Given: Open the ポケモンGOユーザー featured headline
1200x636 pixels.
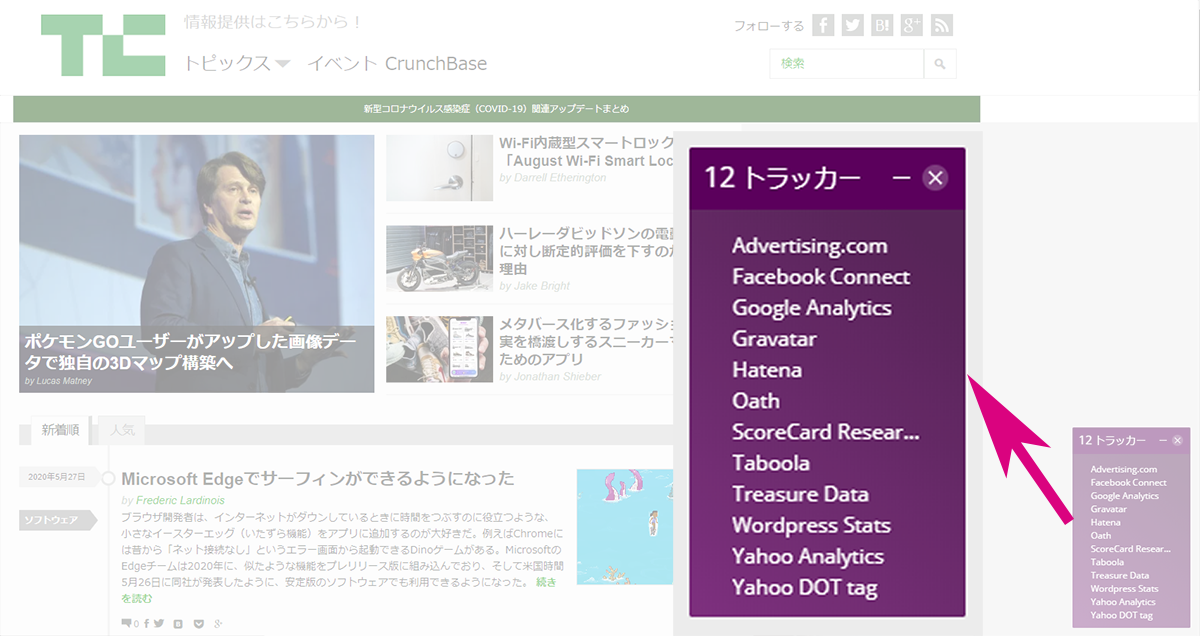Looking at the screenshot, I should pyautogui.click(x=192, y=350).
